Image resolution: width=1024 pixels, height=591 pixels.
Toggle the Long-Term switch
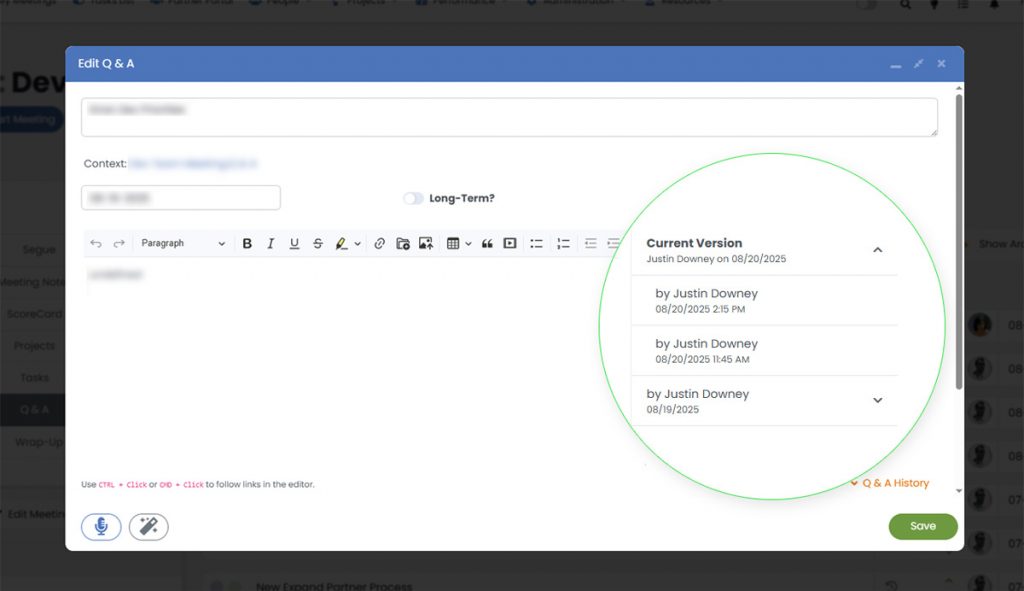pyautogui.click(x=413, y=198)
